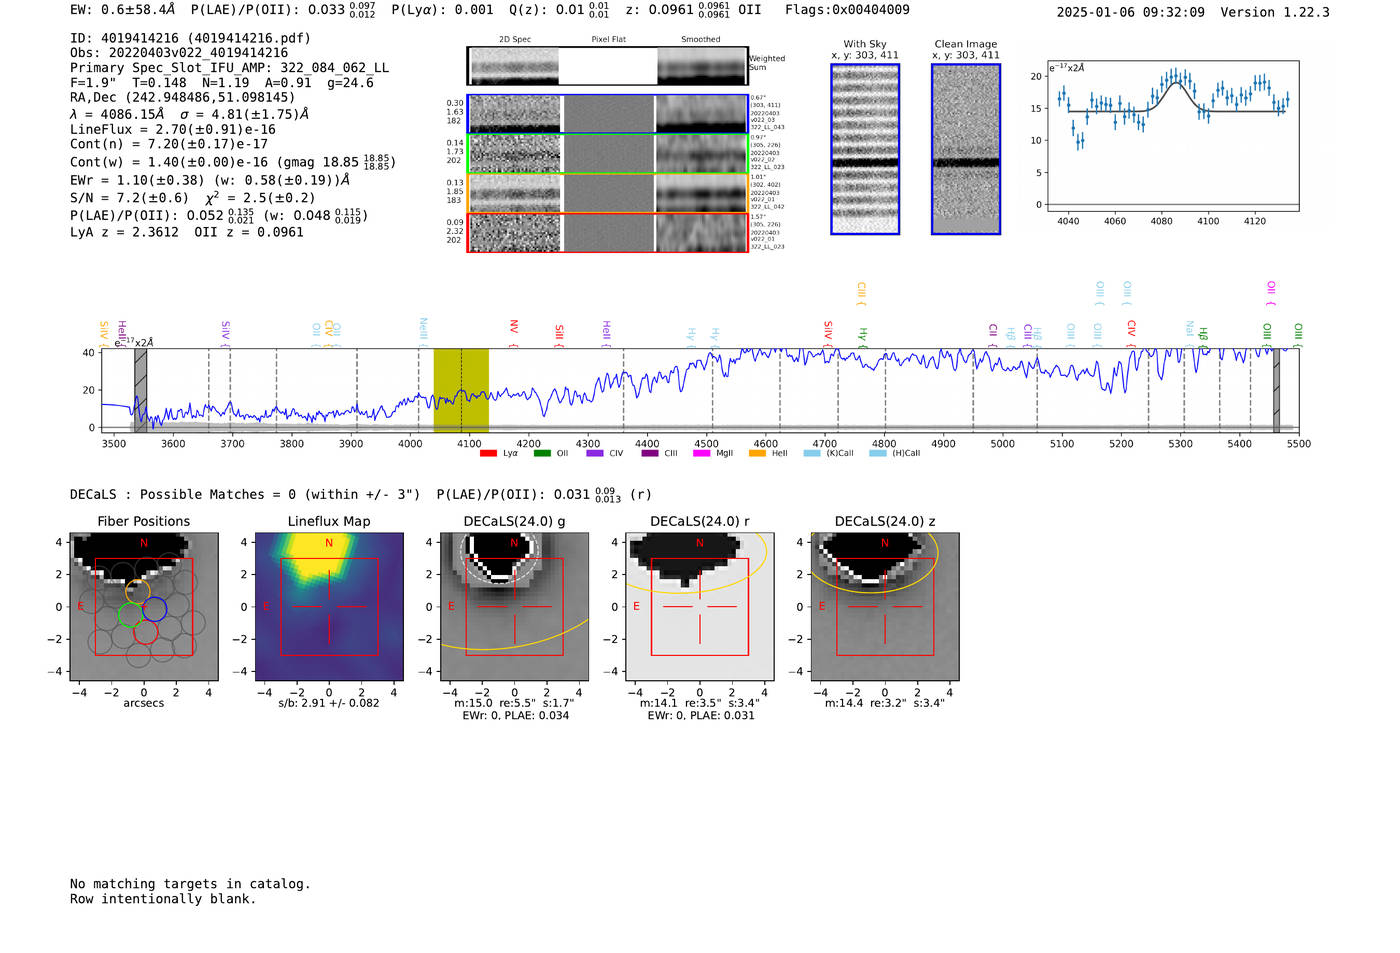The image size is (1400, 953).
Task: Click the 'Flags:0x00404009' header text
Action: coord(847,10)
